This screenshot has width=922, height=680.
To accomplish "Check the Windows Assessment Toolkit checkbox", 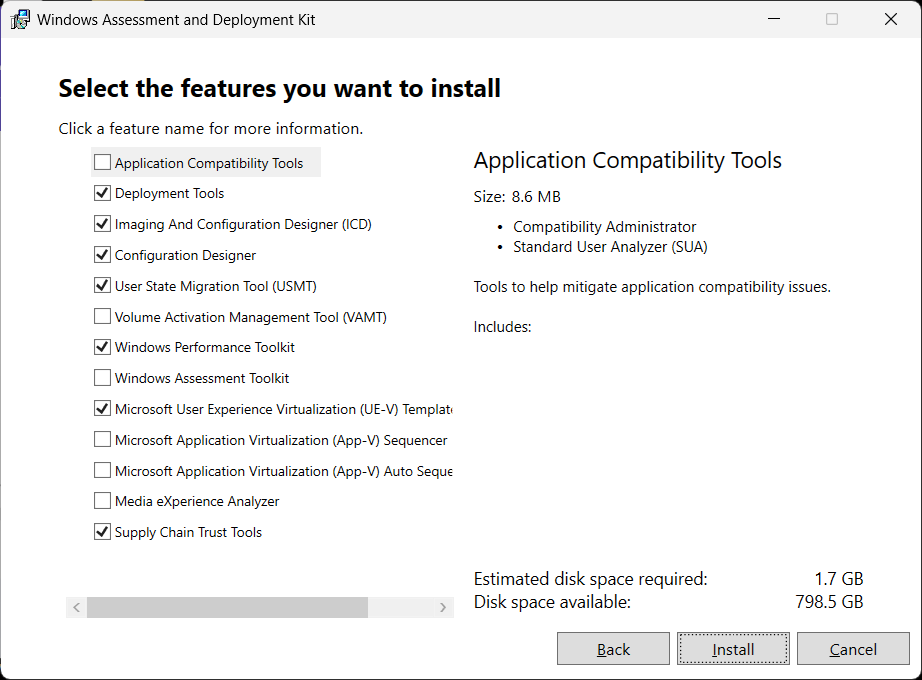I will (102, 379).
